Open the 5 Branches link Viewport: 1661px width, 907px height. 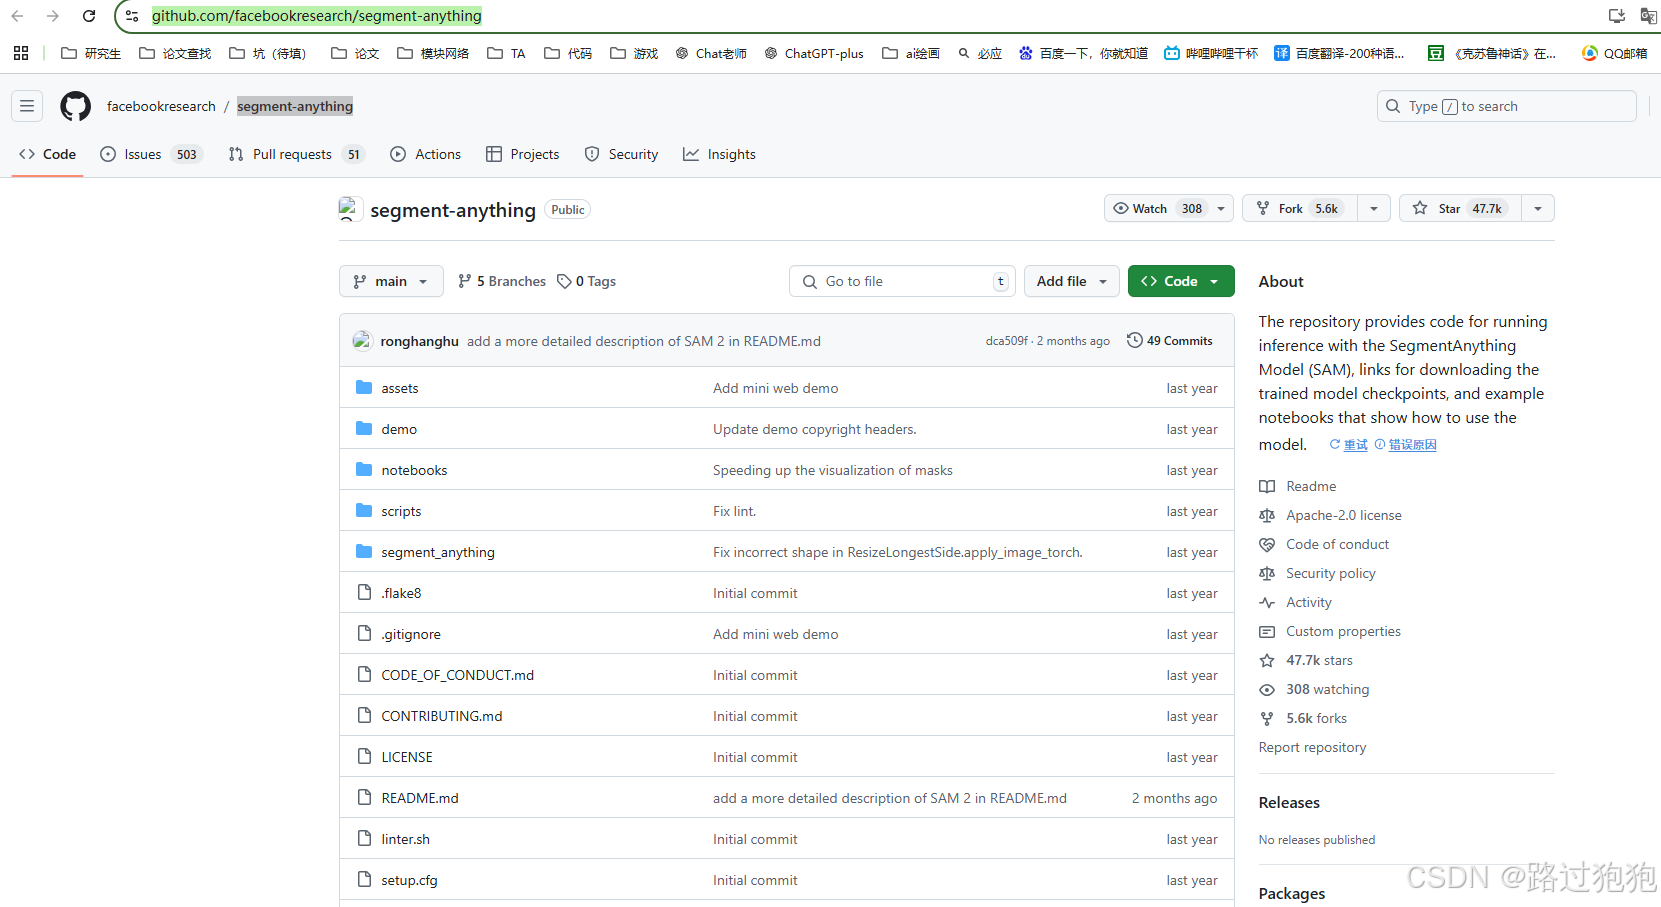coord(502,281)
